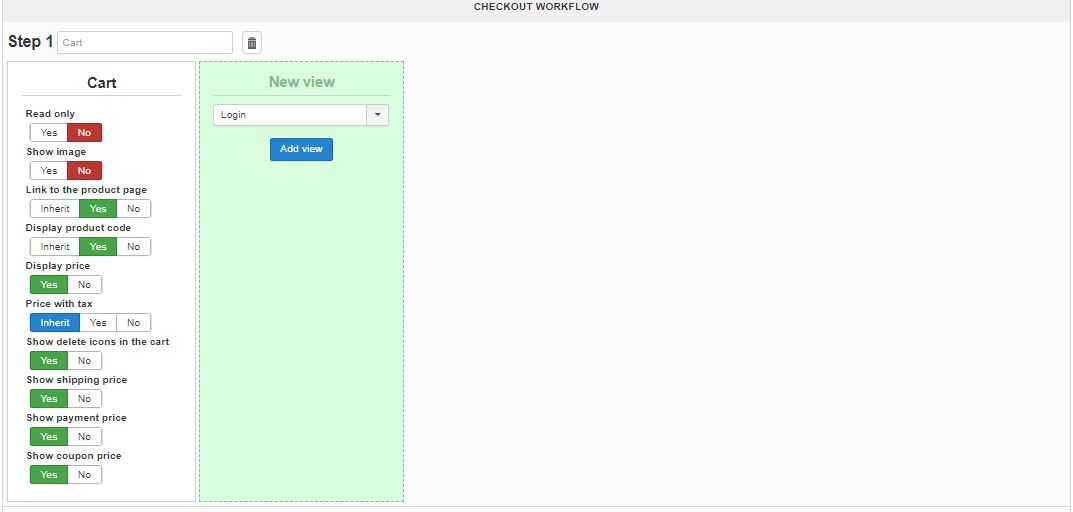Set Show payment price to Yes
The image size is (1073, 512).
pos(49,437)
